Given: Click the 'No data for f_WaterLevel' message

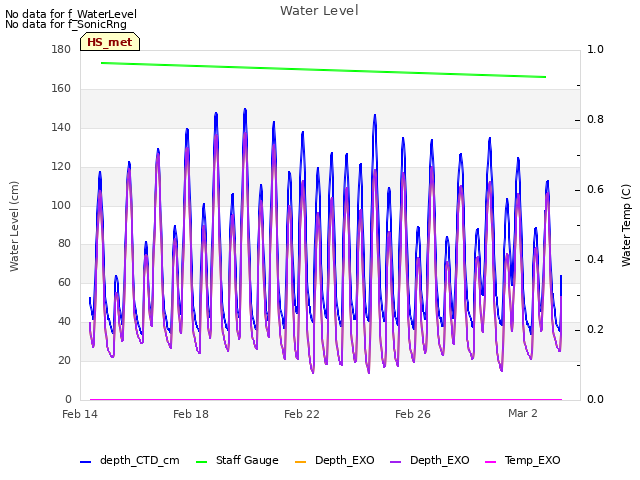Looking at the screenshot, I should [71, 14].
